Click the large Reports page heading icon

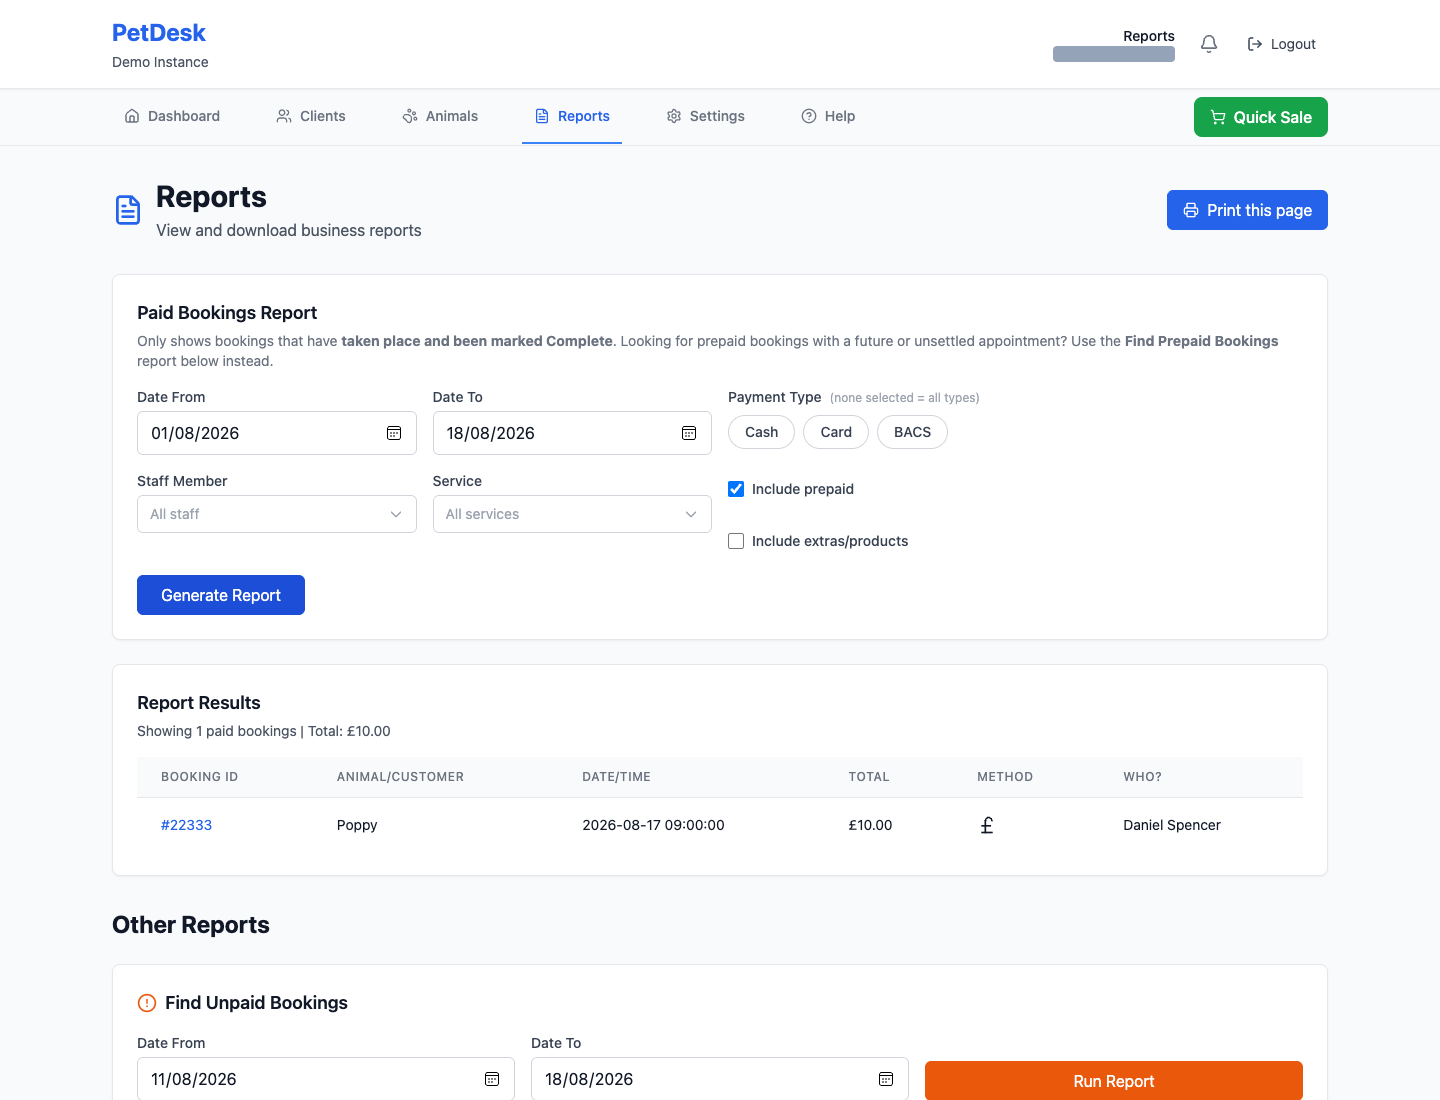[x=128, y=210]
